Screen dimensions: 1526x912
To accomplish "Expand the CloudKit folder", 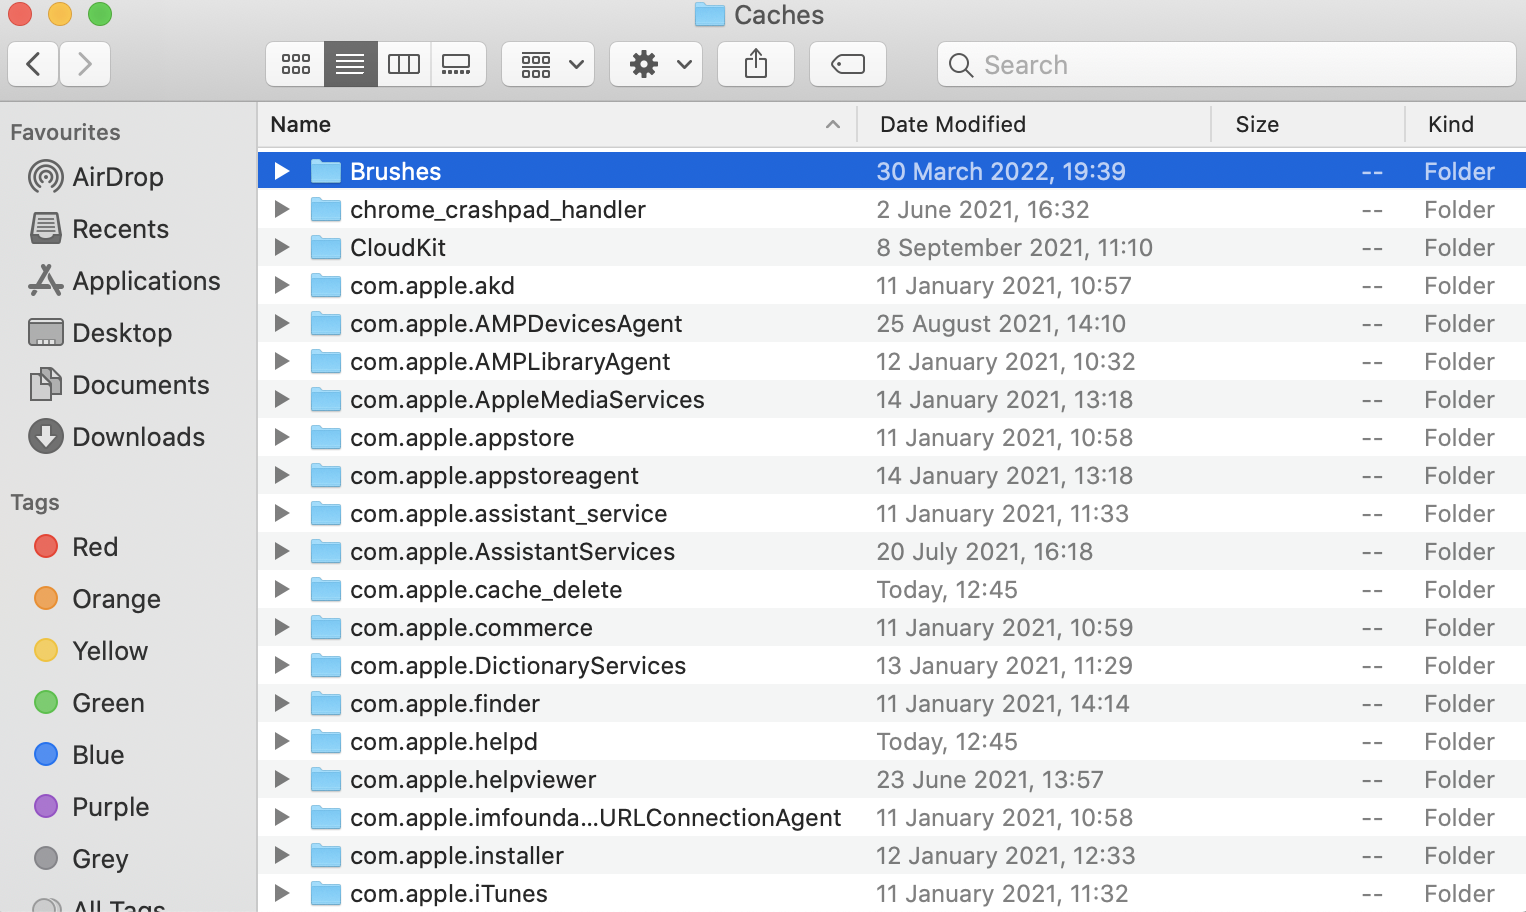I will pos(282,248).
